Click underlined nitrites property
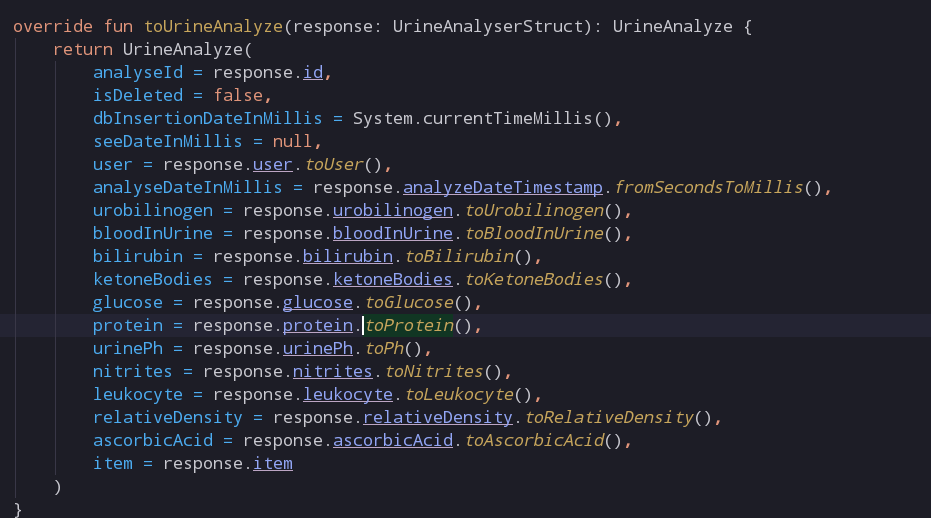931x518 pixels. point(332,372)
